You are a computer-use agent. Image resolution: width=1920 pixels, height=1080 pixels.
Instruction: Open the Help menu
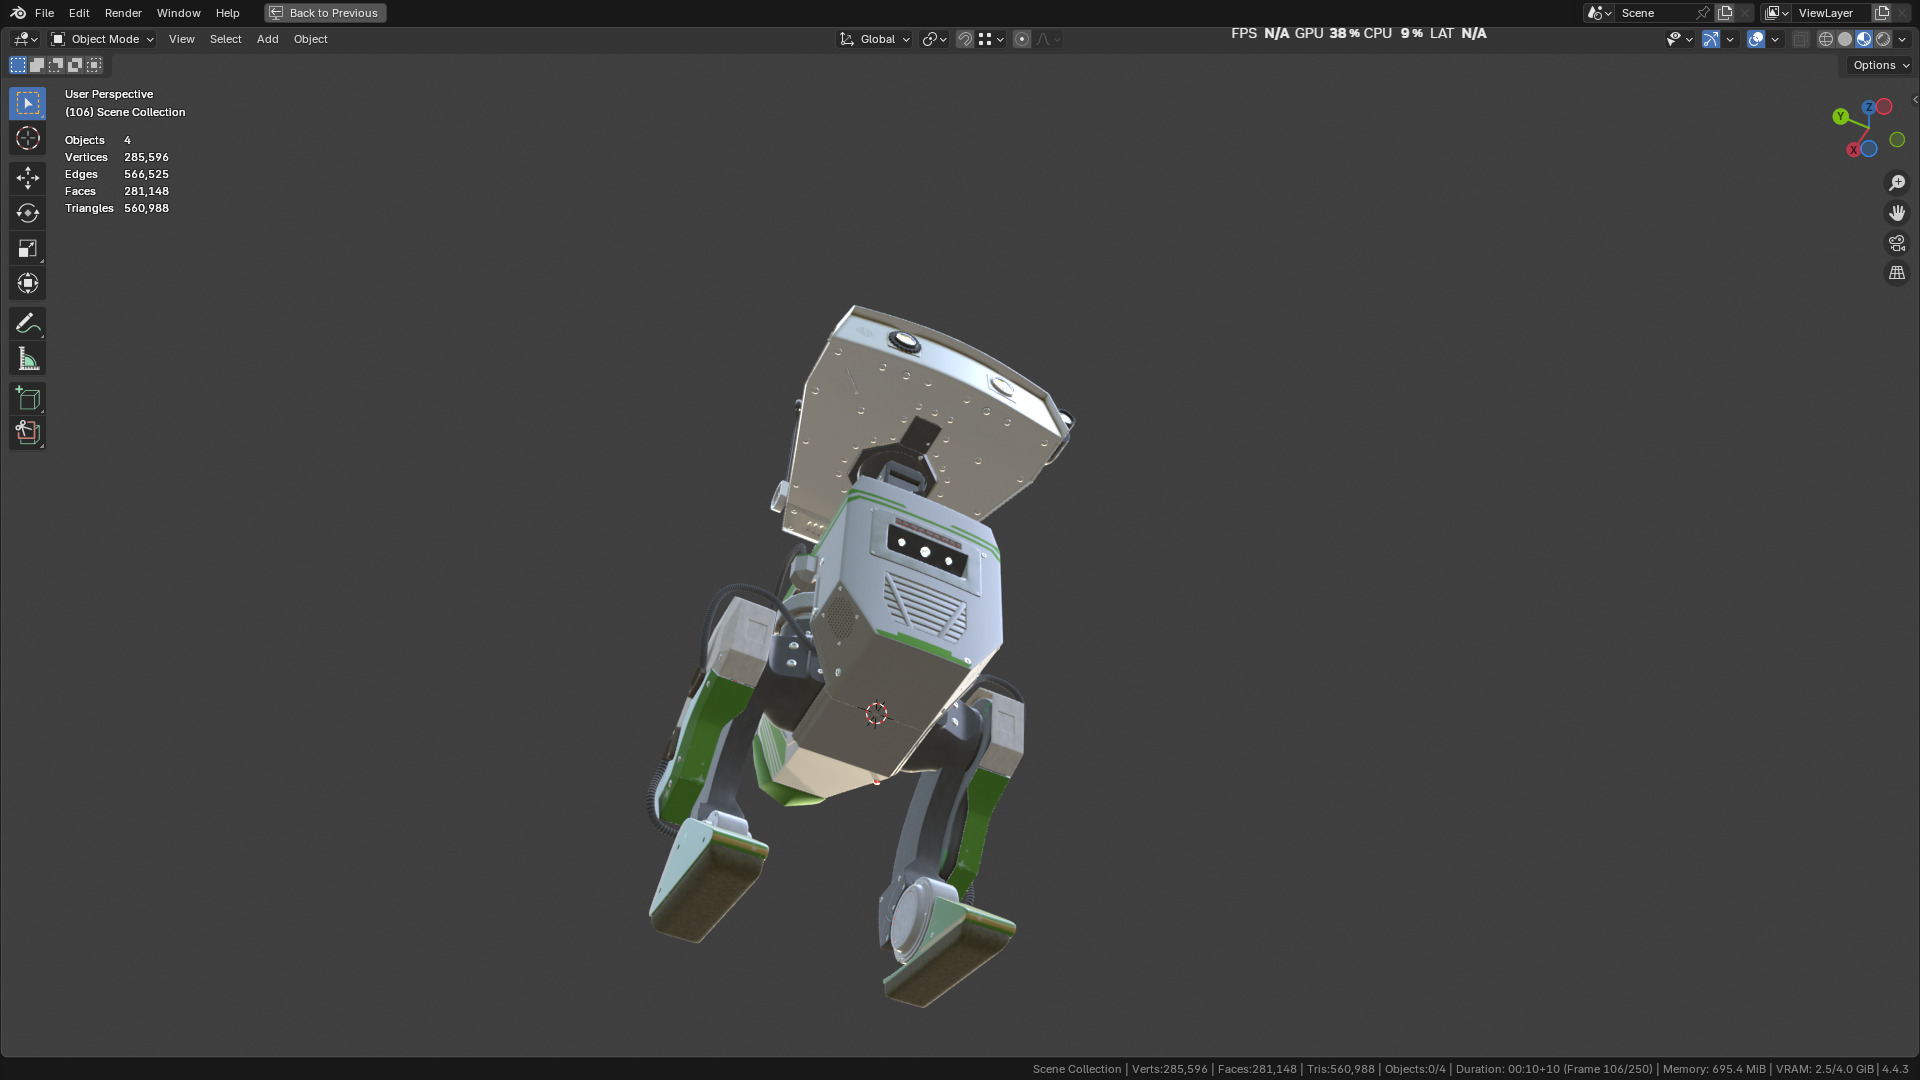pyautogui.click(x=227, y=13)
